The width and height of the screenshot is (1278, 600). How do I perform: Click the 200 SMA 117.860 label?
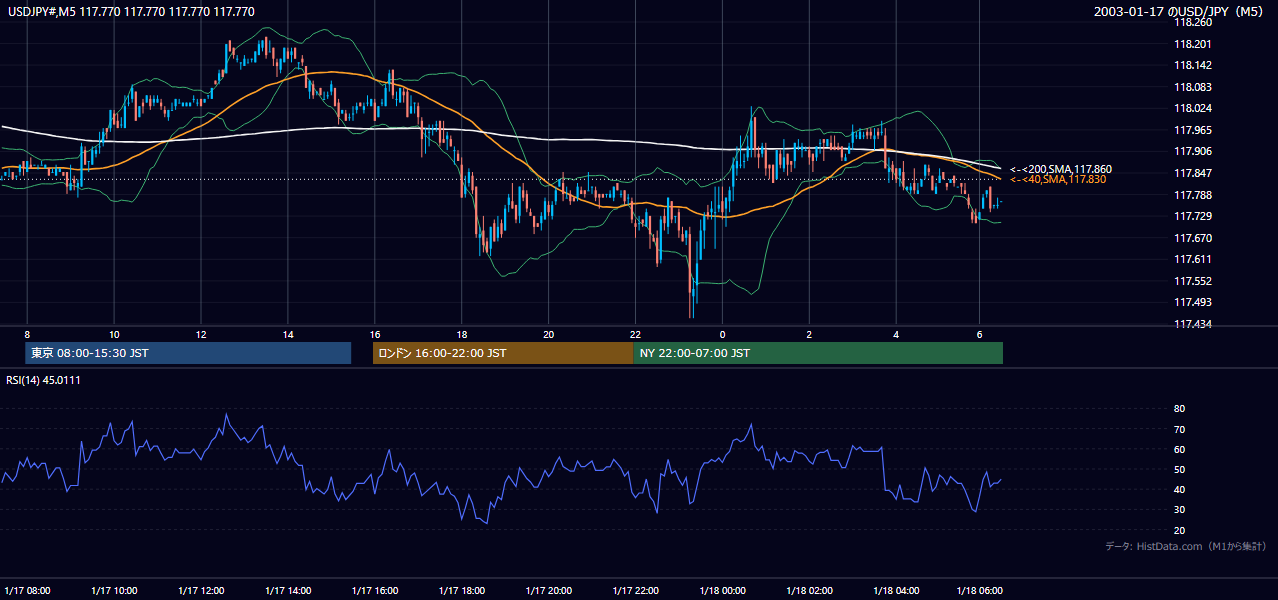(1061, 170)
